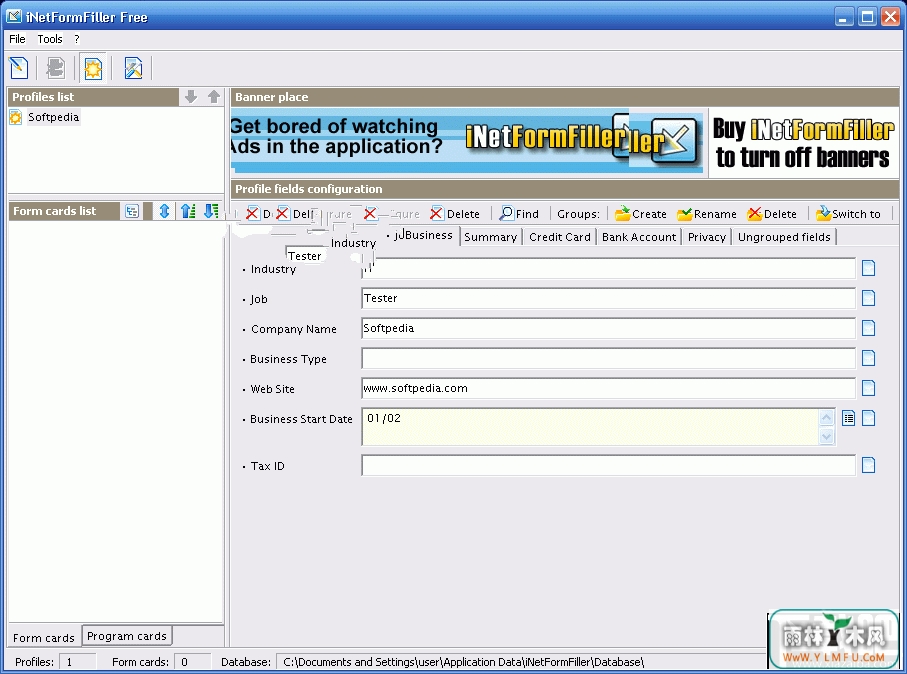Click the 'Web Site' field label
Screen dimensions: 907x674
pyautogui.click(x=272, y=389)
